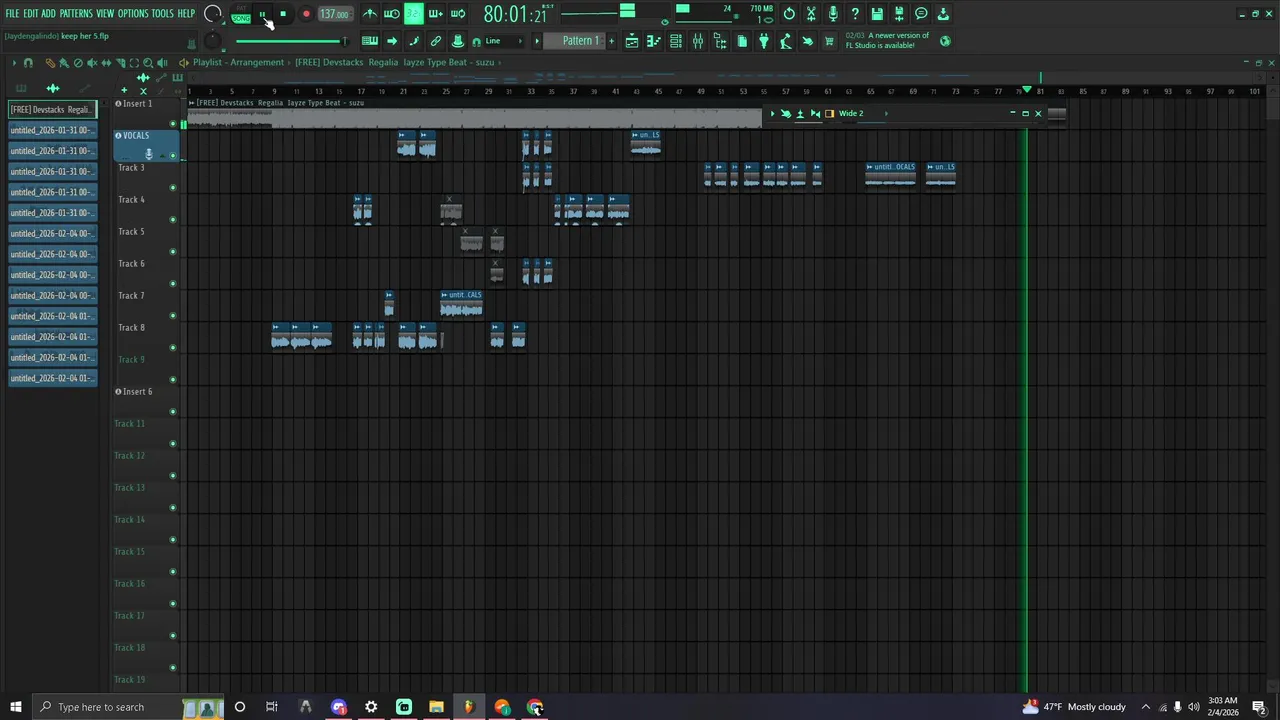Click the auto-scroll arrow icon

point(392,41)
